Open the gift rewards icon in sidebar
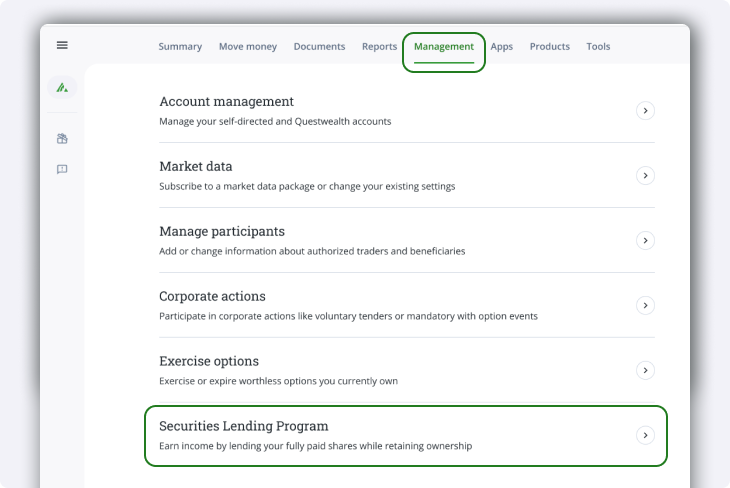 (x=62, y=139)
